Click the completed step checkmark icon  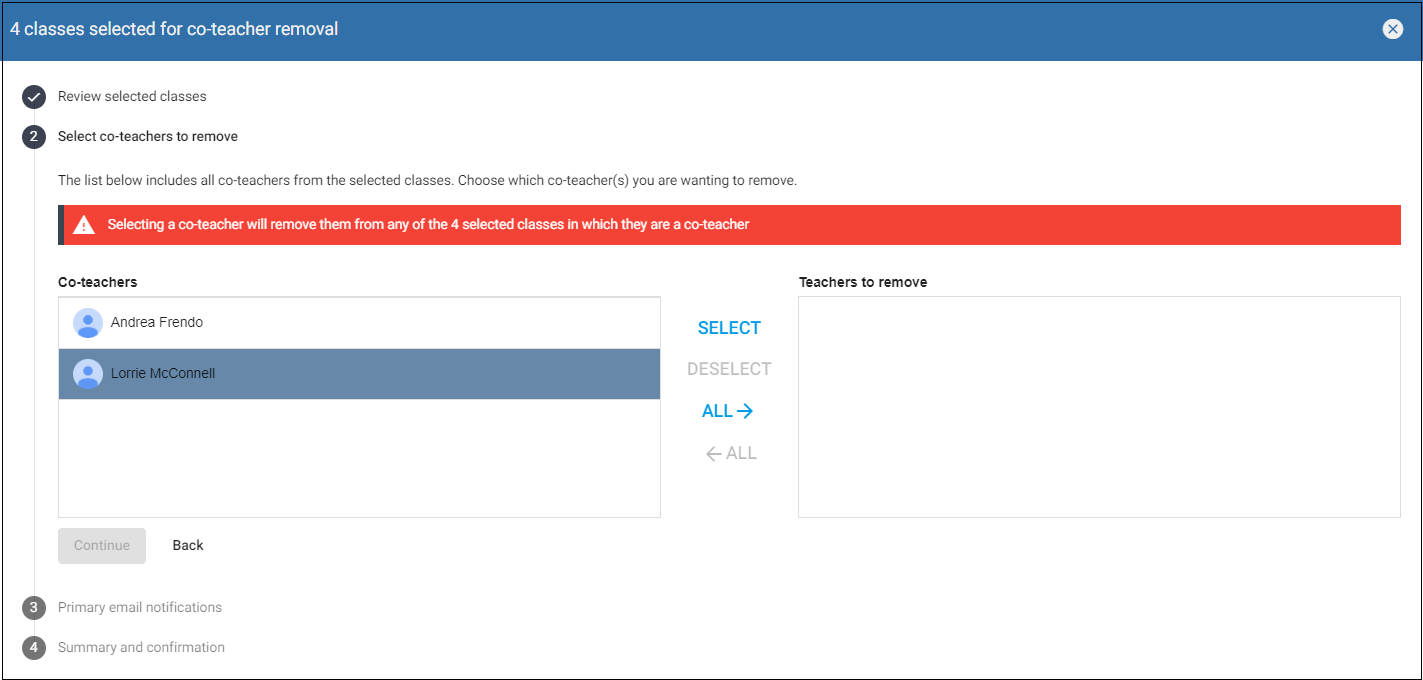coord(34,97)
